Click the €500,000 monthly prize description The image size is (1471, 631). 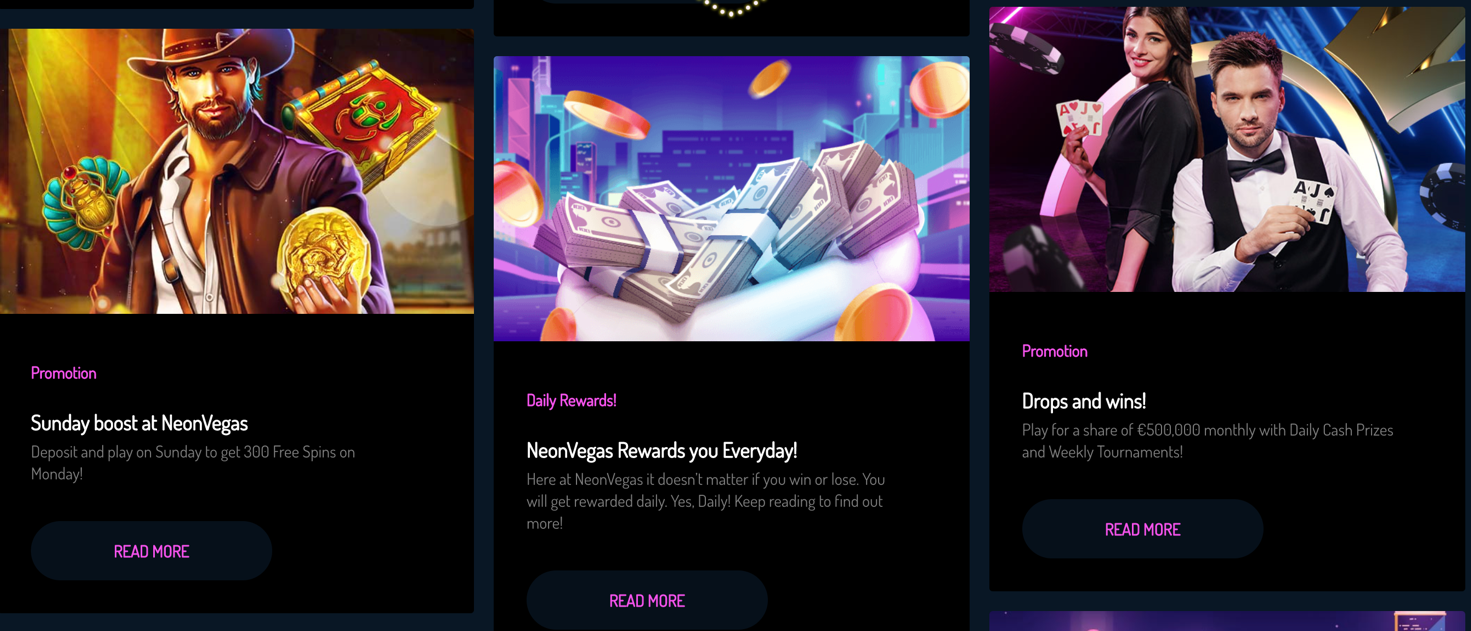1207,441
